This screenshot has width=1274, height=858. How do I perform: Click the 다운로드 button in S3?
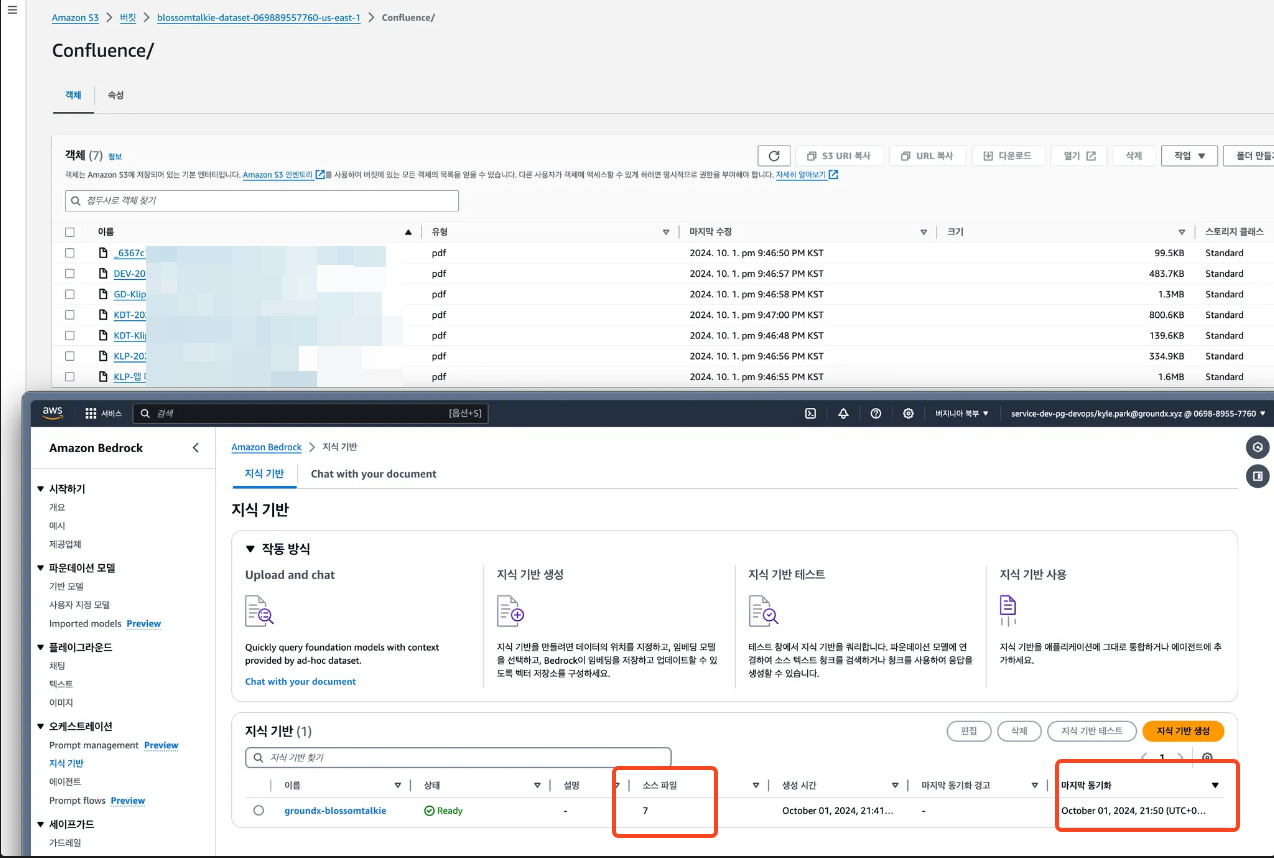(x=1009, y=156)
